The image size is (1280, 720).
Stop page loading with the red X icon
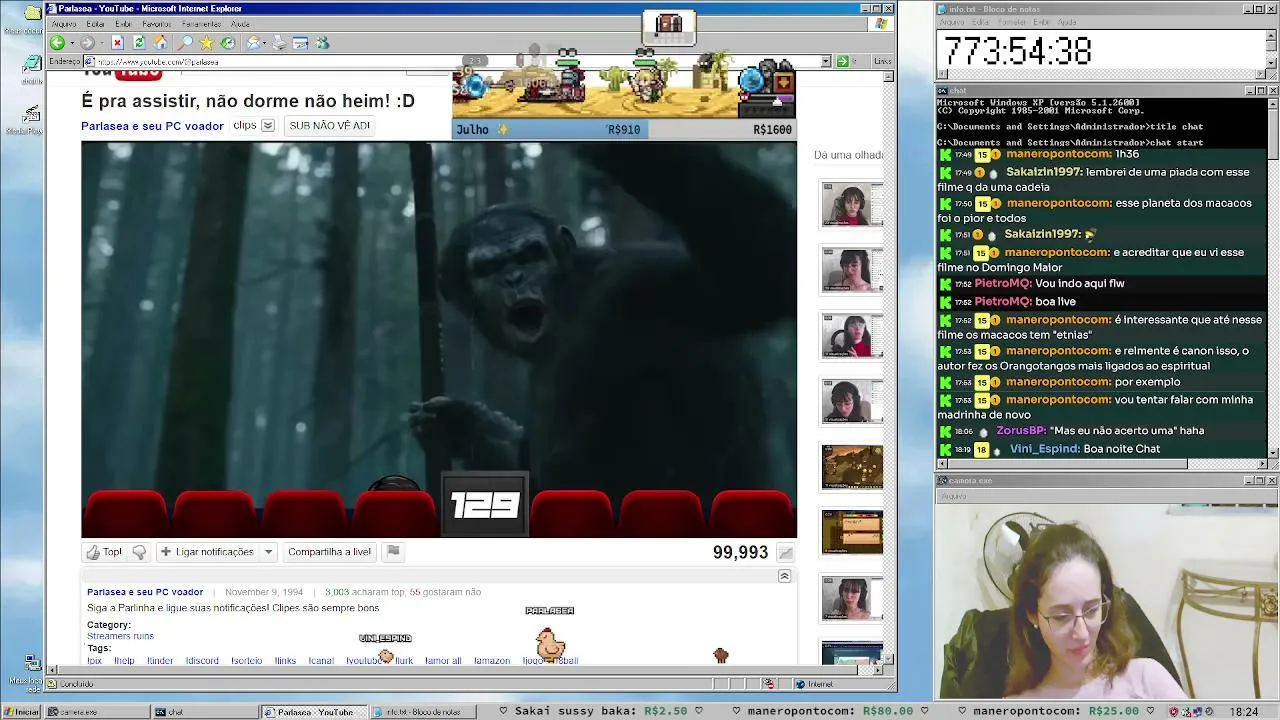(117, 43)
